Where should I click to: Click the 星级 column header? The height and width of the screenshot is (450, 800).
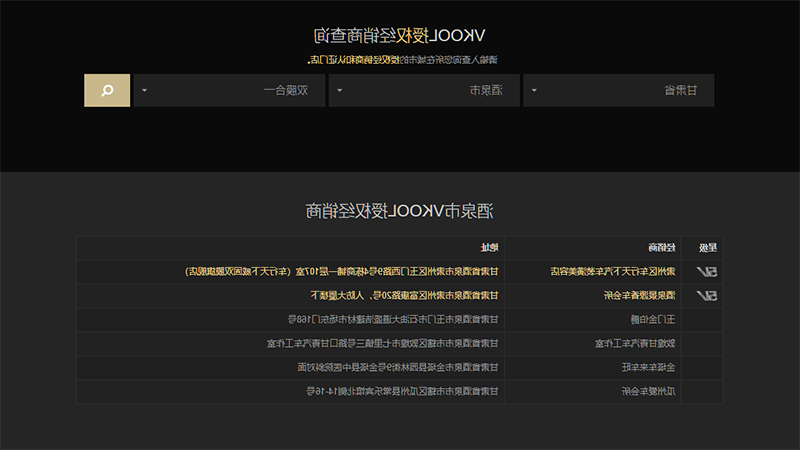point(708,248)
